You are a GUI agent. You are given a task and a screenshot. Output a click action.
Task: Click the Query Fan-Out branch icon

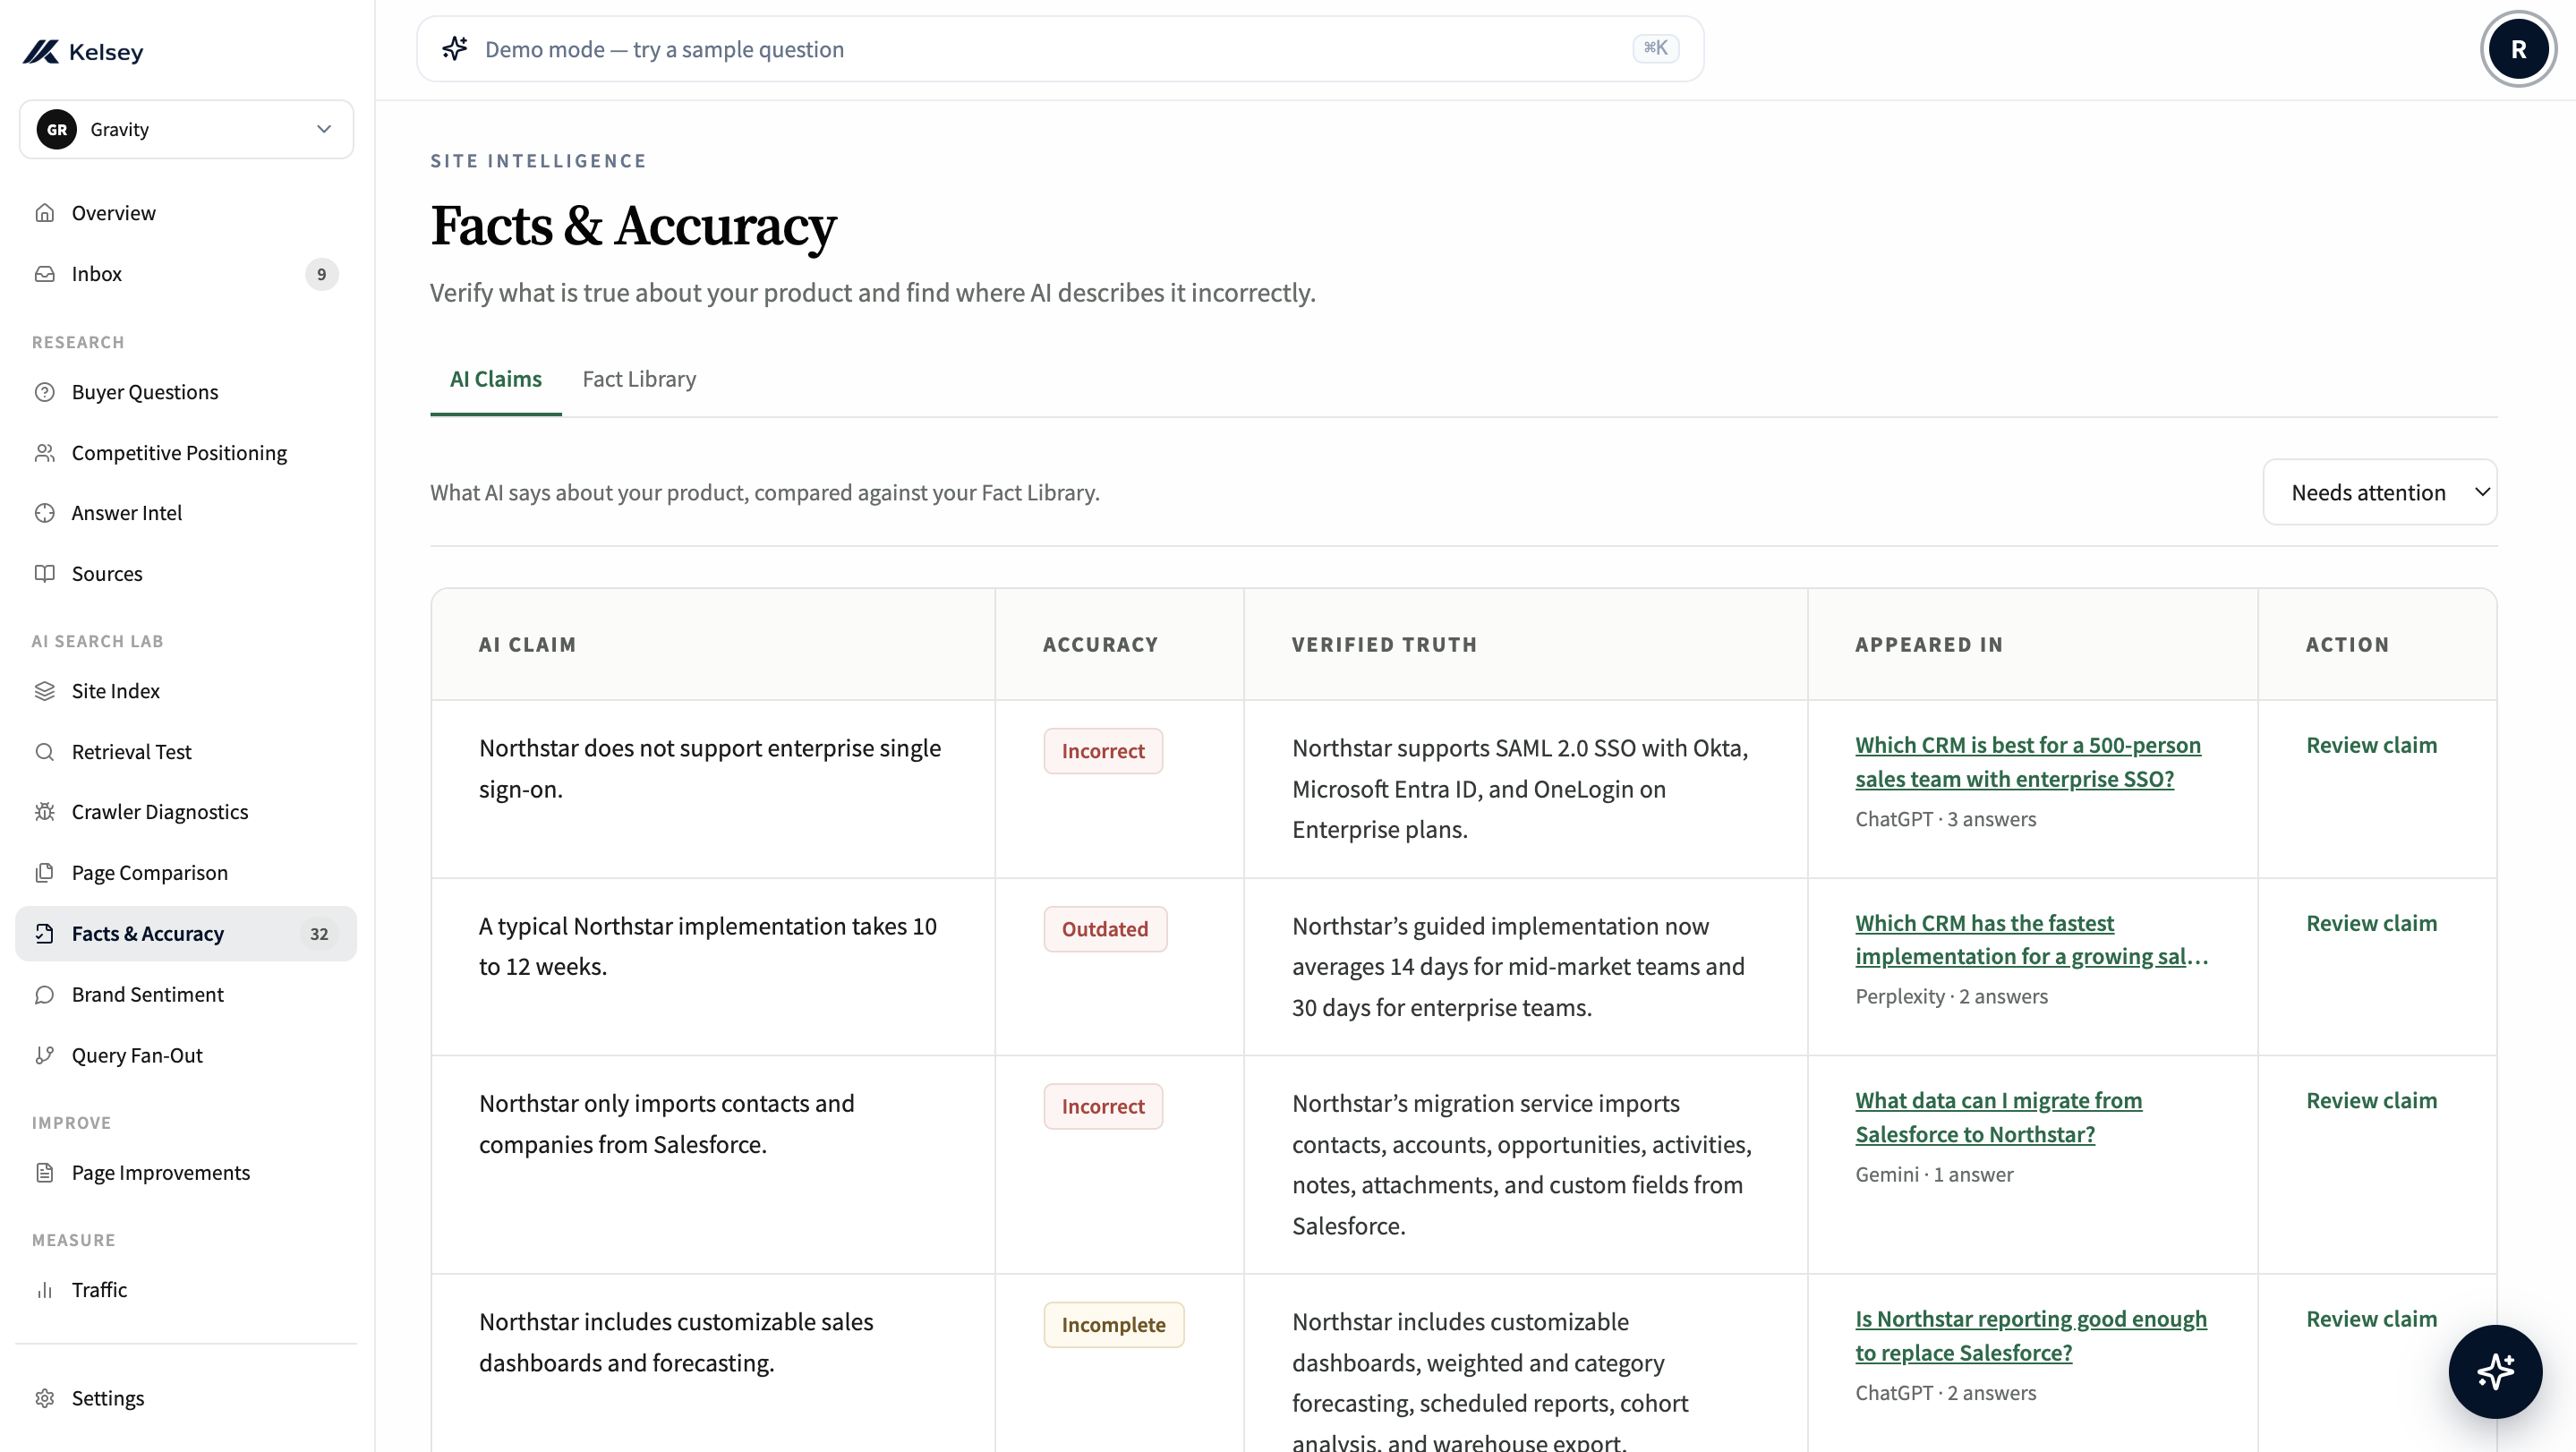pos(44,1056)
